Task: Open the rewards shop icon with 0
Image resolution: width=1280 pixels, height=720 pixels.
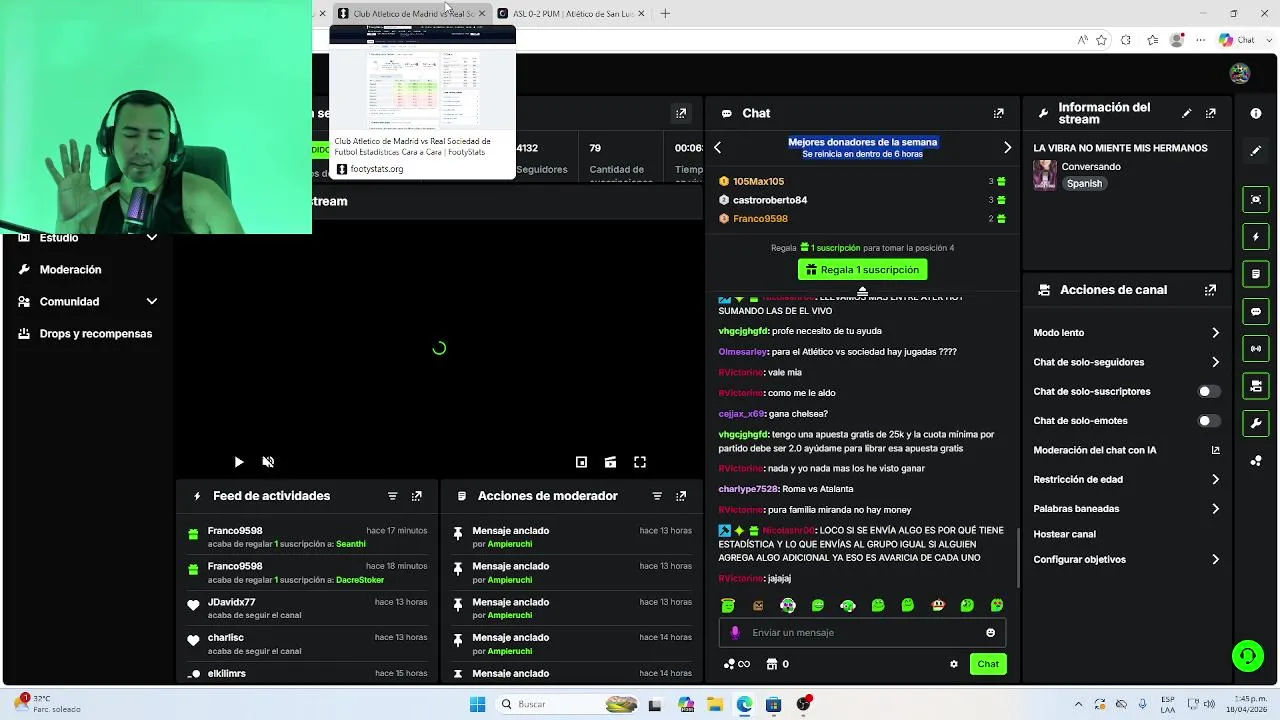Action: pos(777,664)
